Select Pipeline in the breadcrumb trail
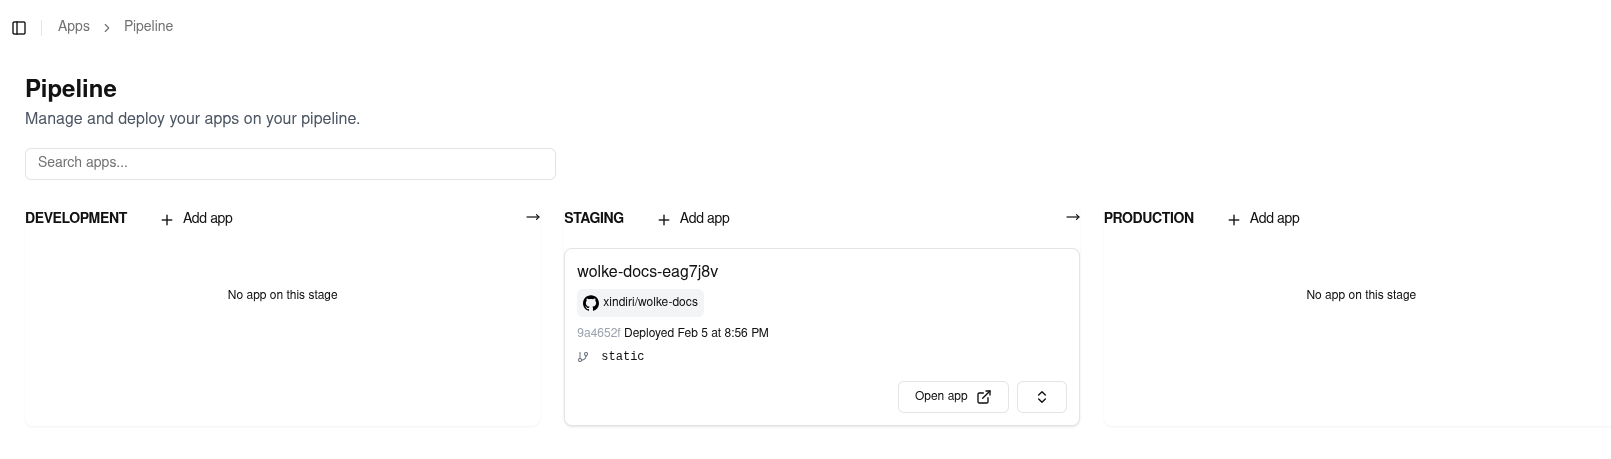Viewport: 1611px width, 459px height. (x=148, y=27)
